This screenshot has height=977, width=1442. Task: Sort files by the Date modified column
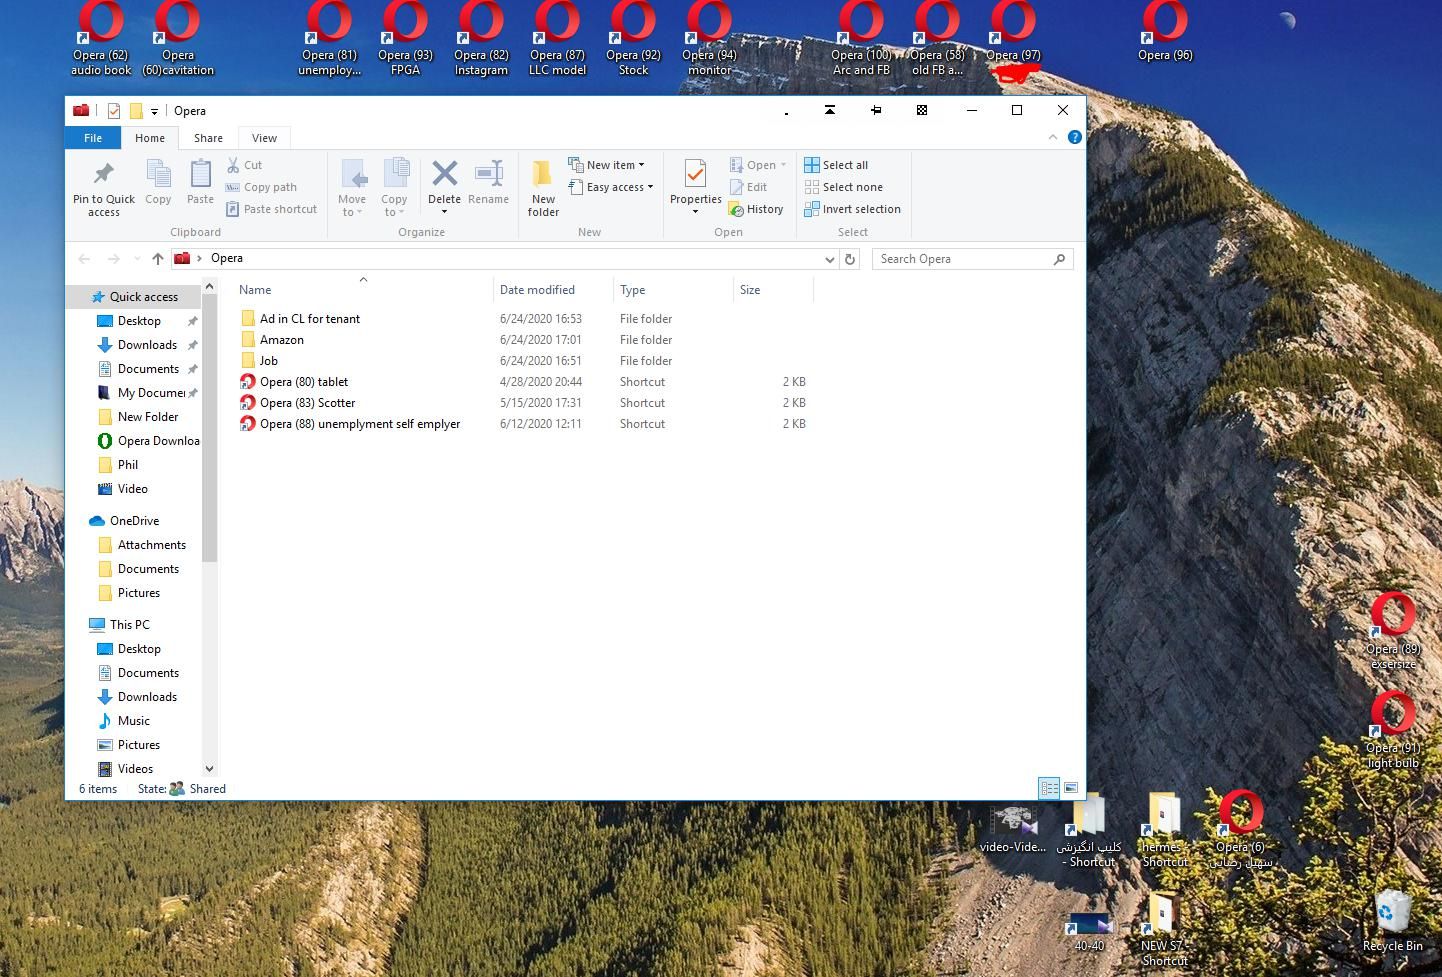tap(537, 290)
